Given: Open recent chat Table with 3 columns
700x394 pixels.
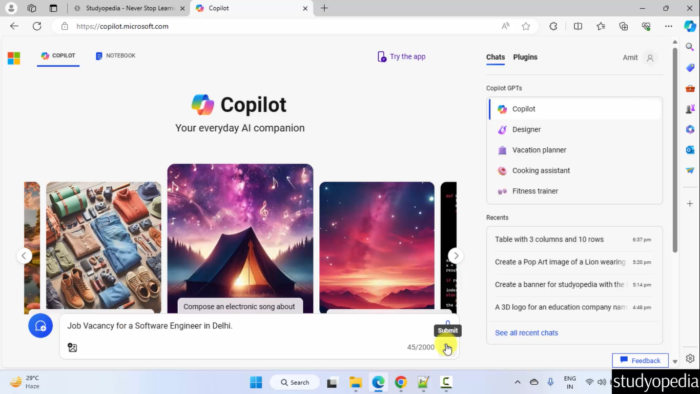Looking at the screenshot, I should (x=574, y=240).
